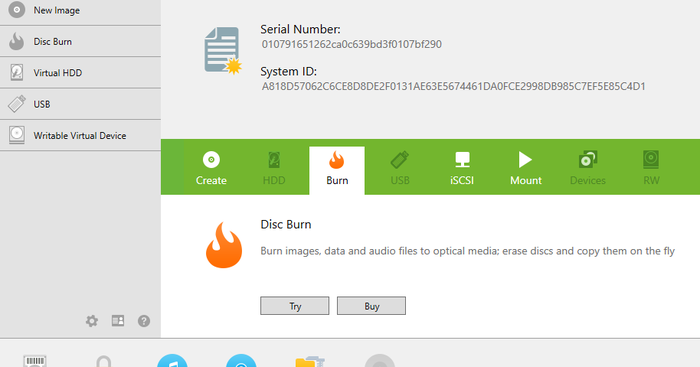Image resolution: width=700 pixels, height=367 pixels.
Task: Click the zipped folder icon in bottom bar
Action: pos(310,361)
